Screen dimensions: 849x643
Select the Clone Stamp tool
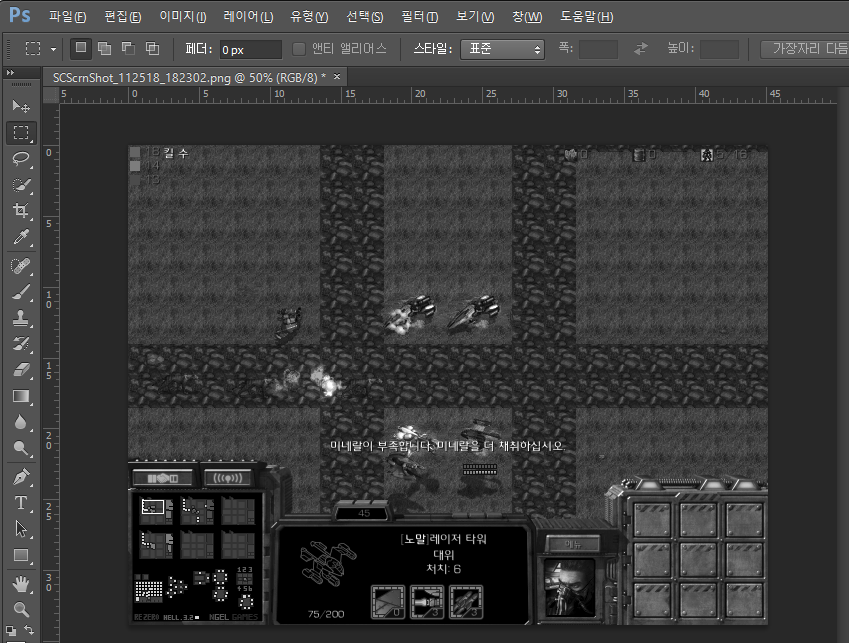coord(21,318)
